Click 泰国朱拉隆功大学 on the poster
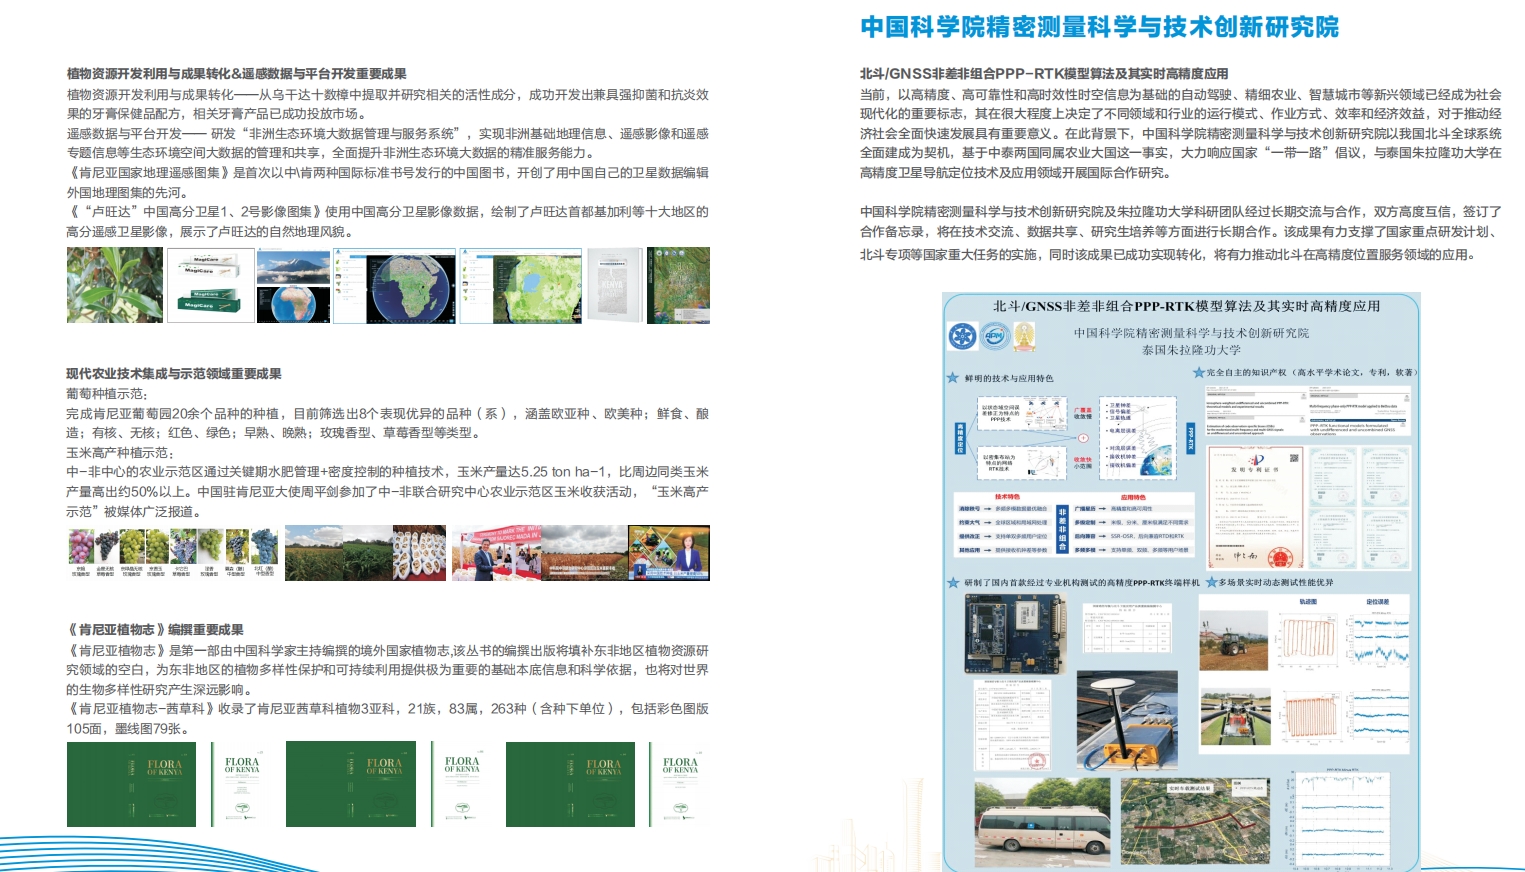 [x=1191, y=350]
